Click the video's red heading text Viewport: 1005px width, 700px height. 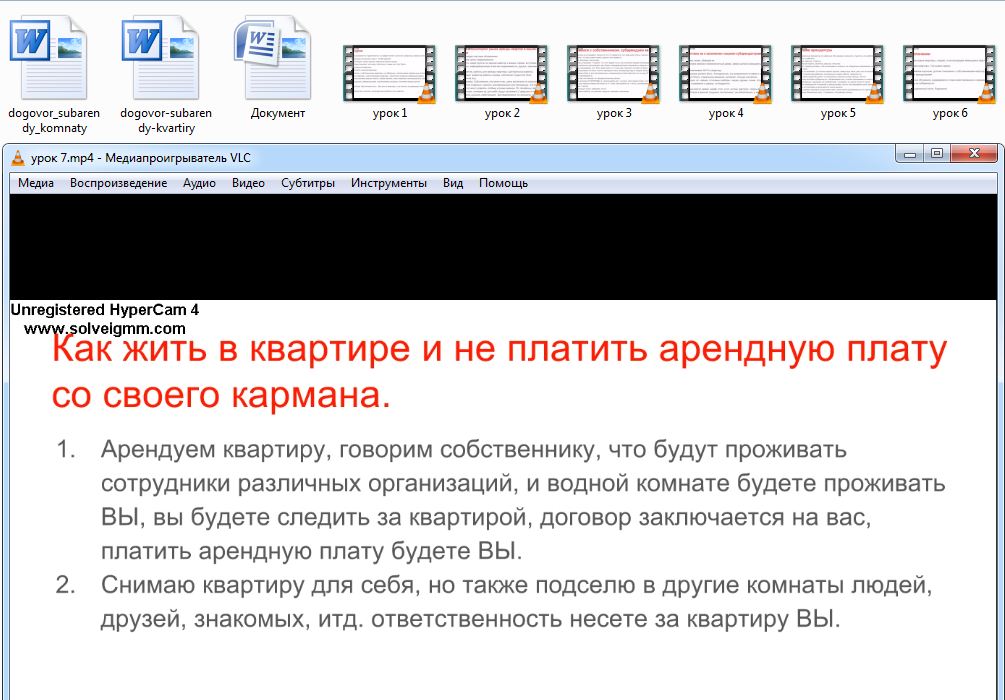[499, 373]
